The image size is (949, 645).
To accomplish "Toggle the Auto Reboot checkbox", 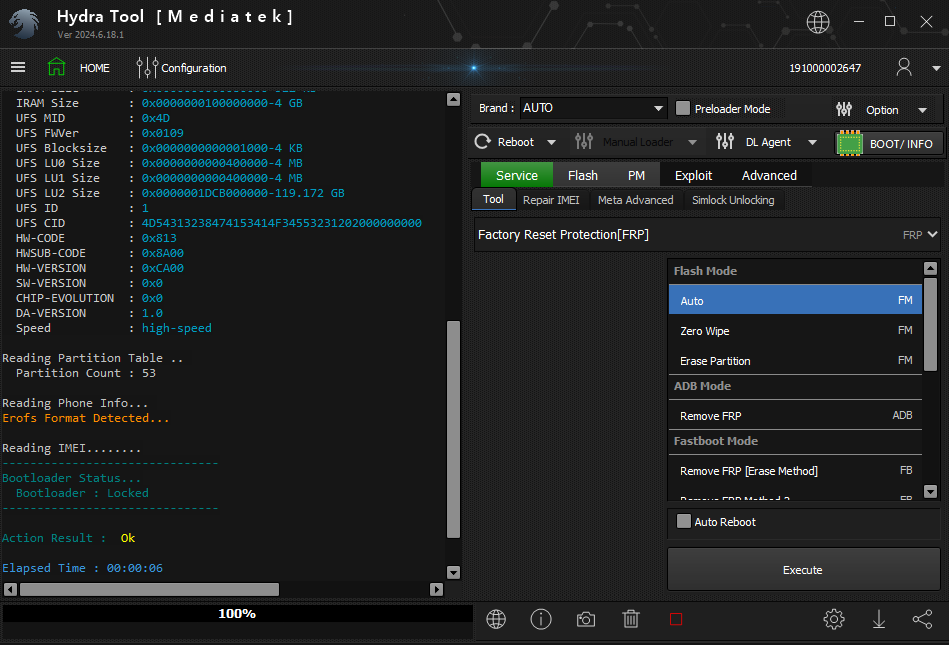I will (x=684, y=521).
